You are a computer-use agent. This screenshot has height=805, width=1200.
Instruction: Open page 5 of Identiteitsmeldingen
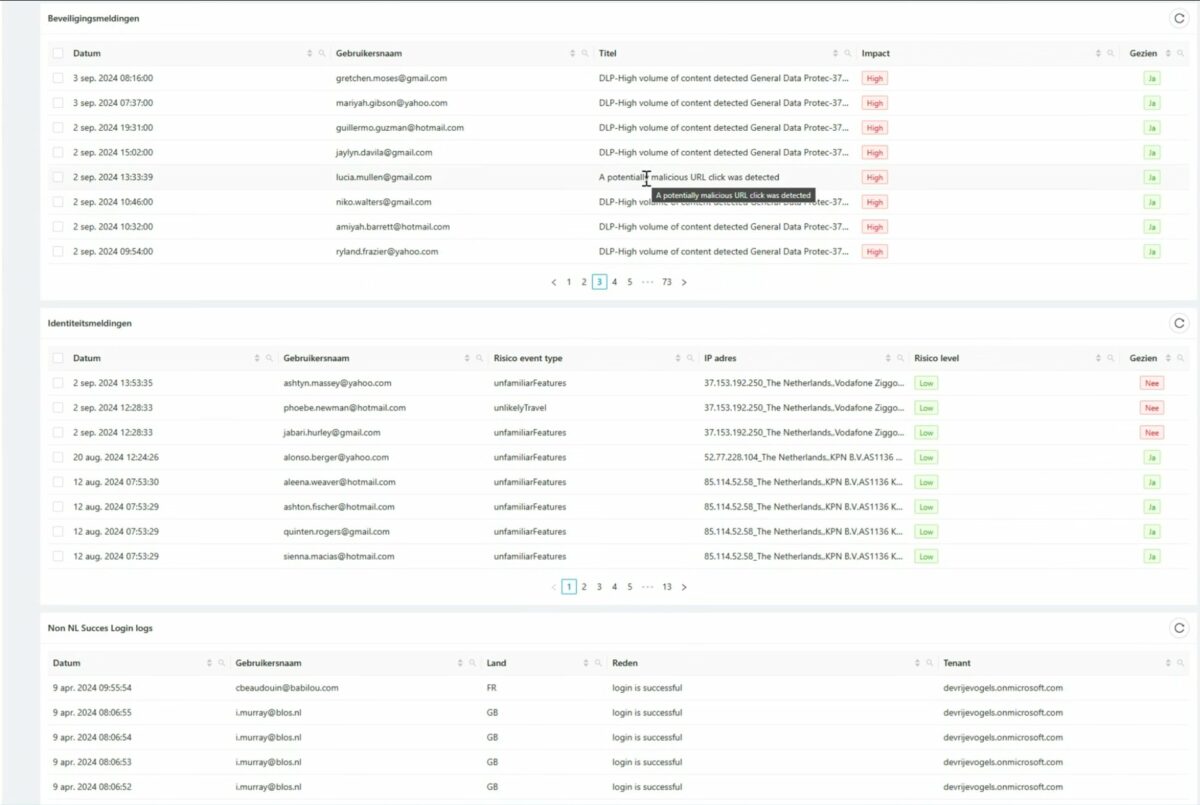coord(630,587)
